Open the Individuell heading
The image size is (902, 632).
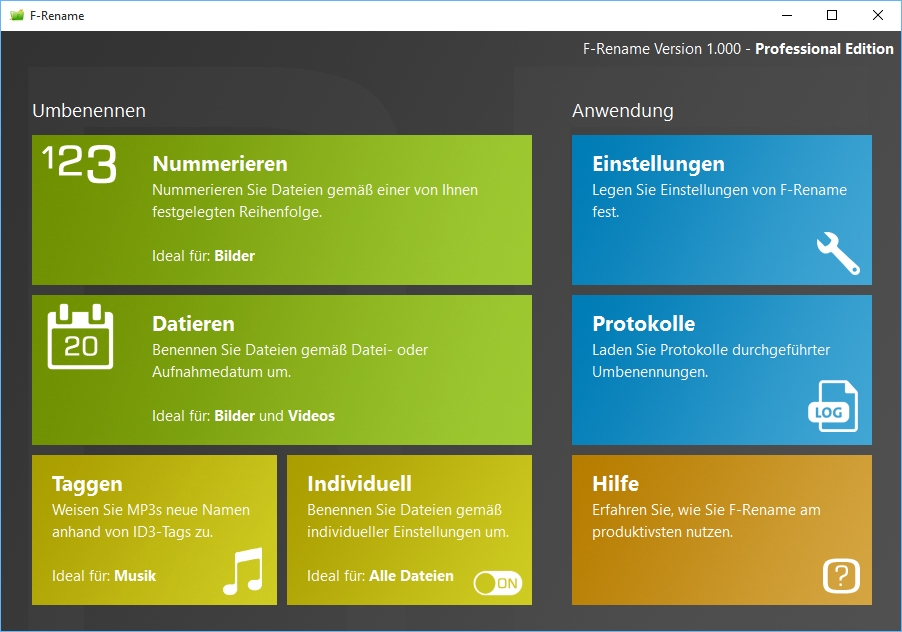click(x=359, y=484)
